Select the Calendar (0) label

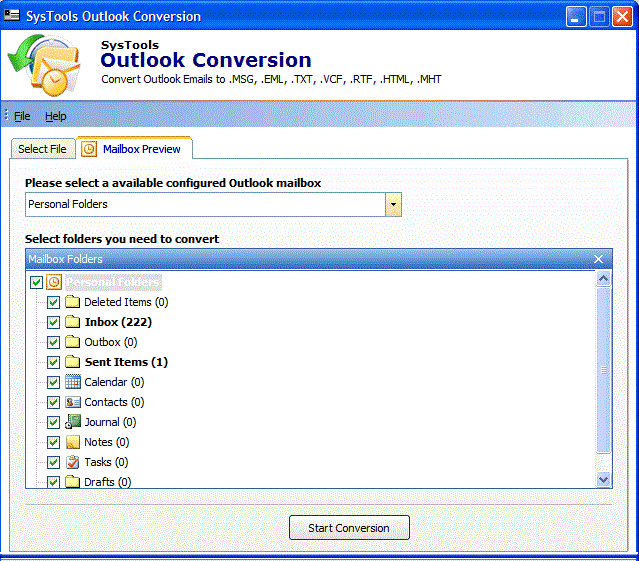(x=114, y=382)
